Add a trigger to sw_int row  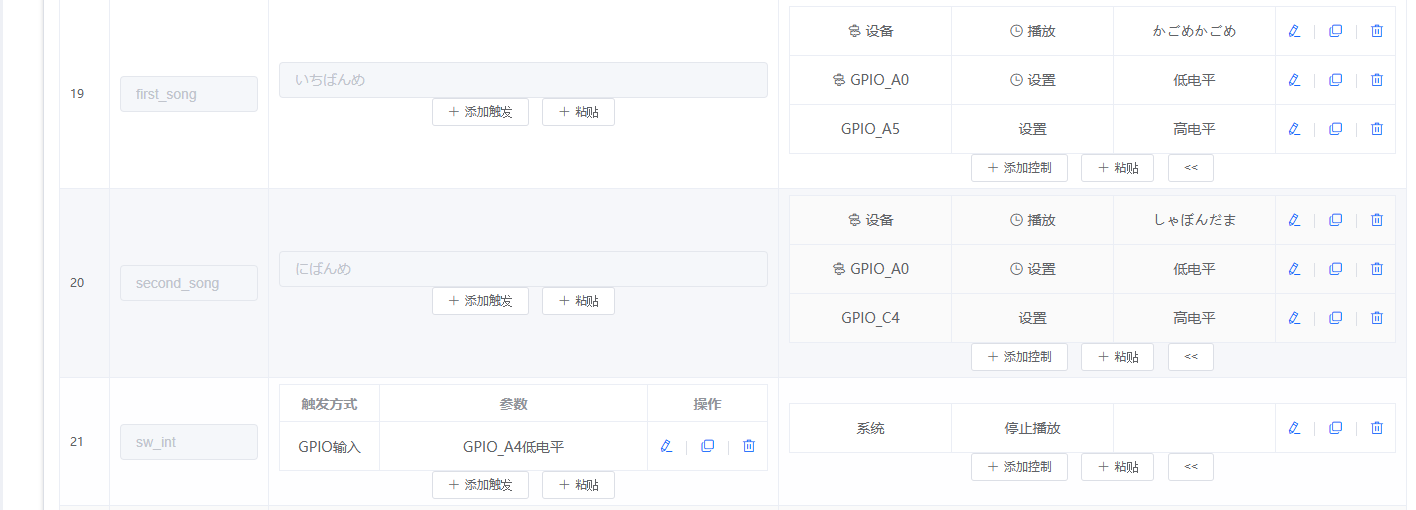coord(480,485)
